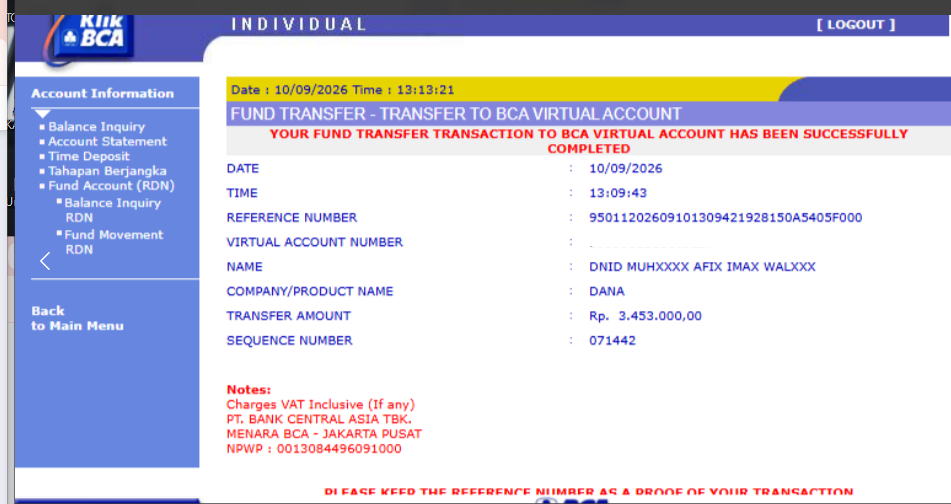Open the Account Information menu header
This screenshot has width=951, height=504.
[x=102, y=93]
